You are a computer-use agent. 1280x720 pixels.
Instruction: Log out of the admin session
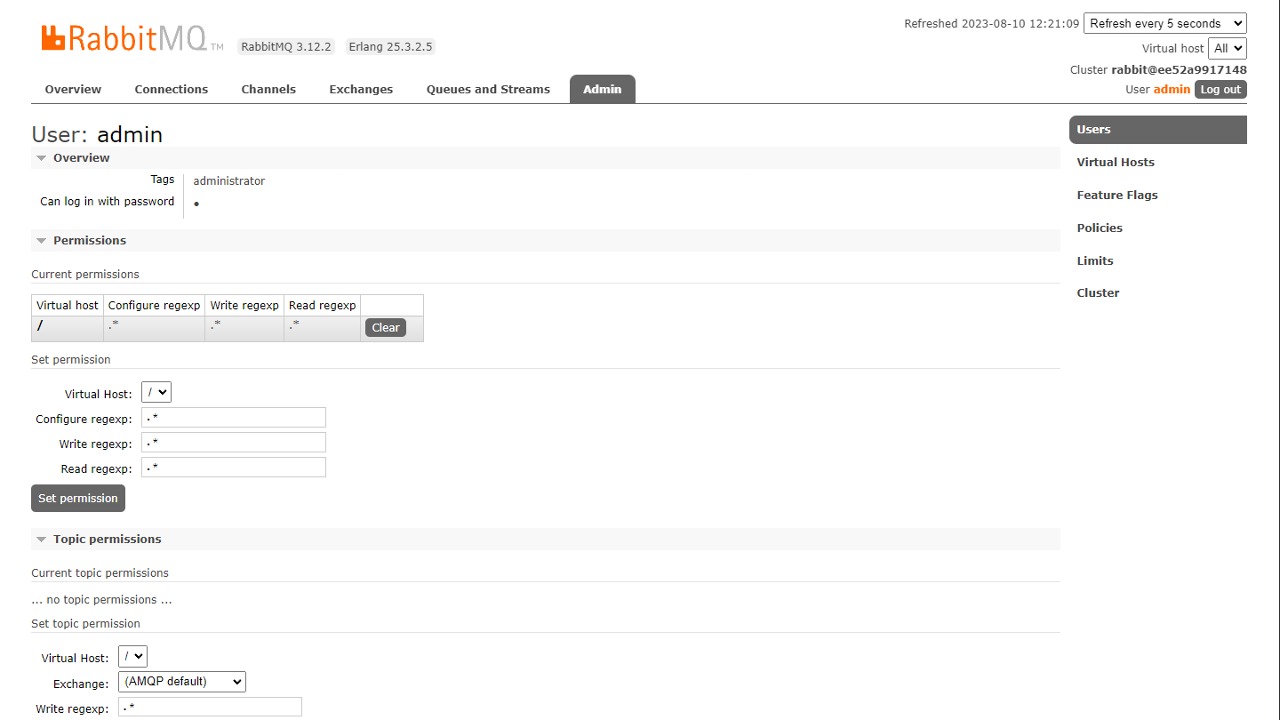coord(1220,89)
